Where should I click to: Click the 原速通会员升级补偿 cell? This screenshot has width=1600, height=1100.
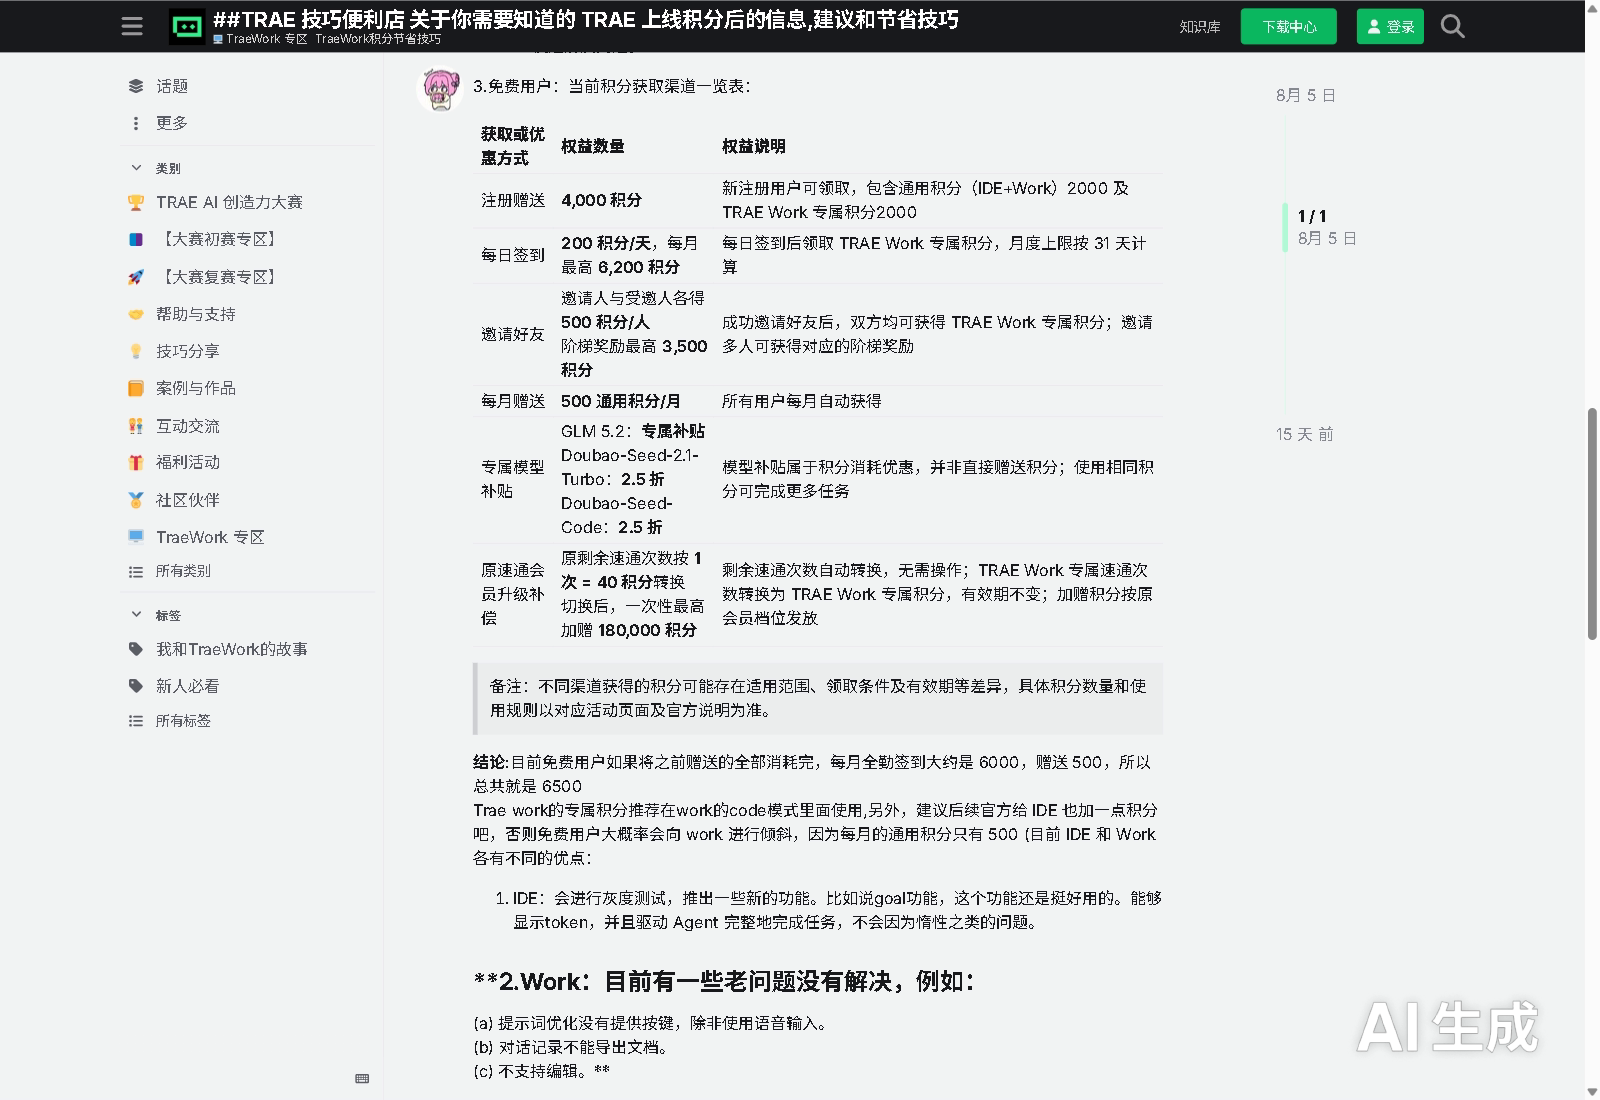coord(513,594)
